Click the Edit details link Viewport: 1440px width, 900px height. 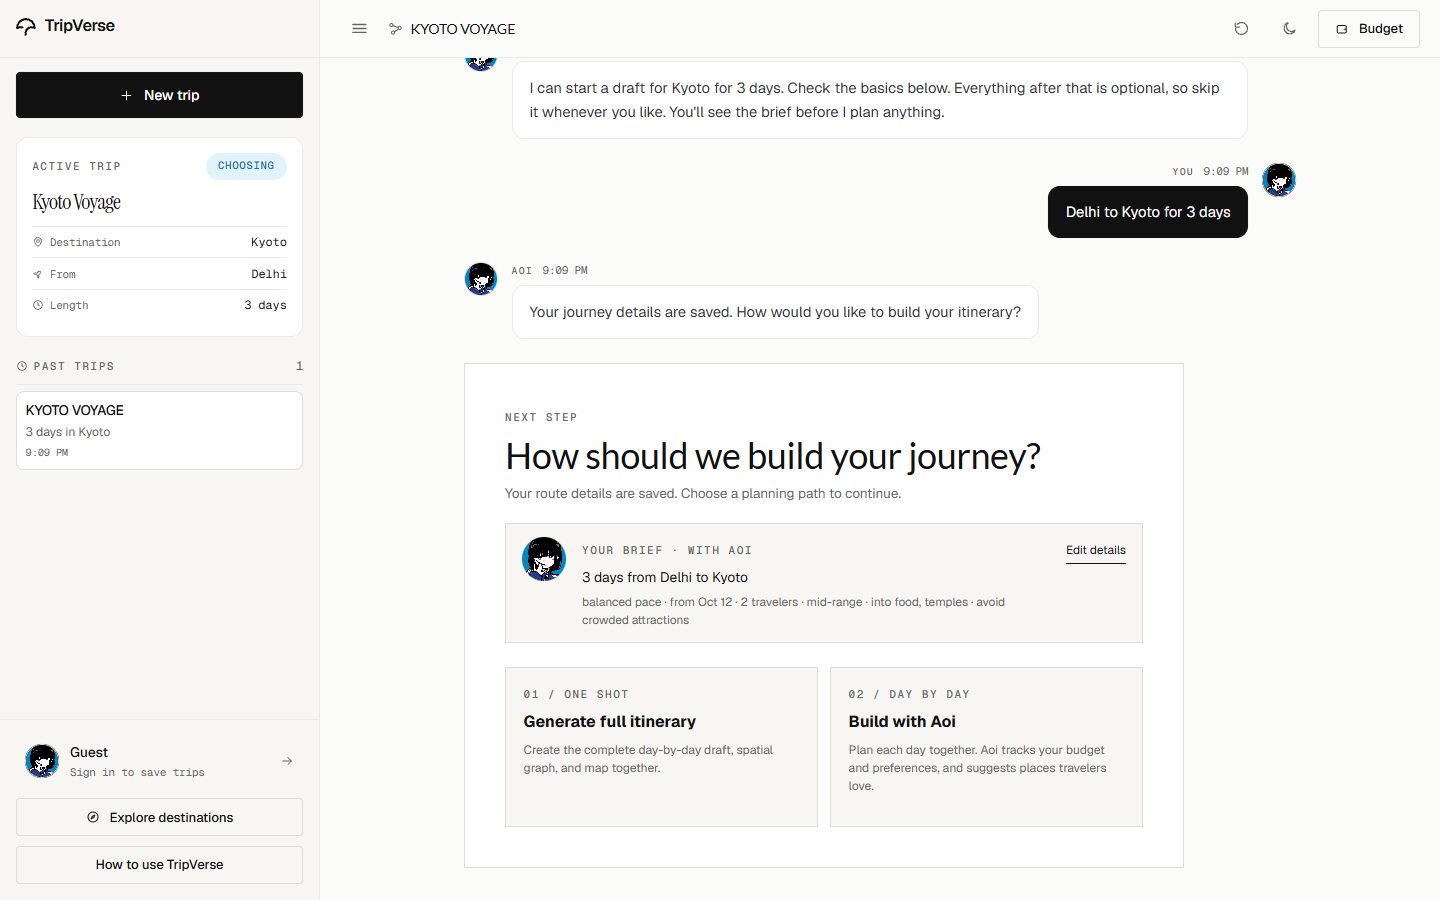click(1096, 551)
